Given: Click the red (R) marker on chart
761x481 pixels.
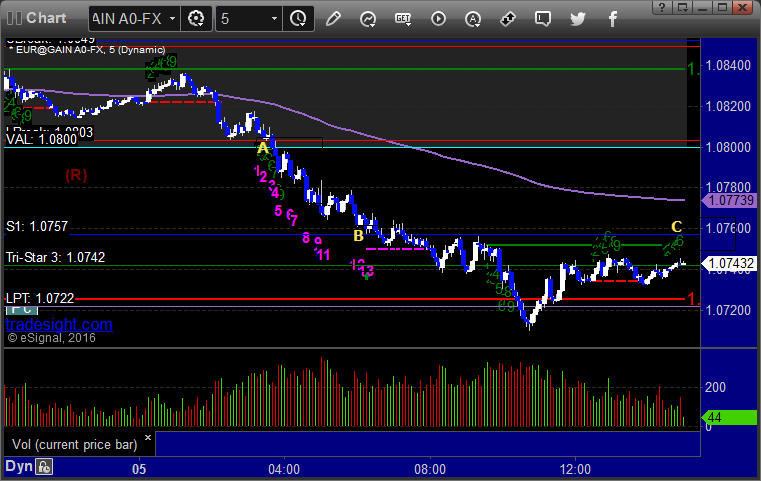Looking at the screenshot, I should tap(76, 175).
